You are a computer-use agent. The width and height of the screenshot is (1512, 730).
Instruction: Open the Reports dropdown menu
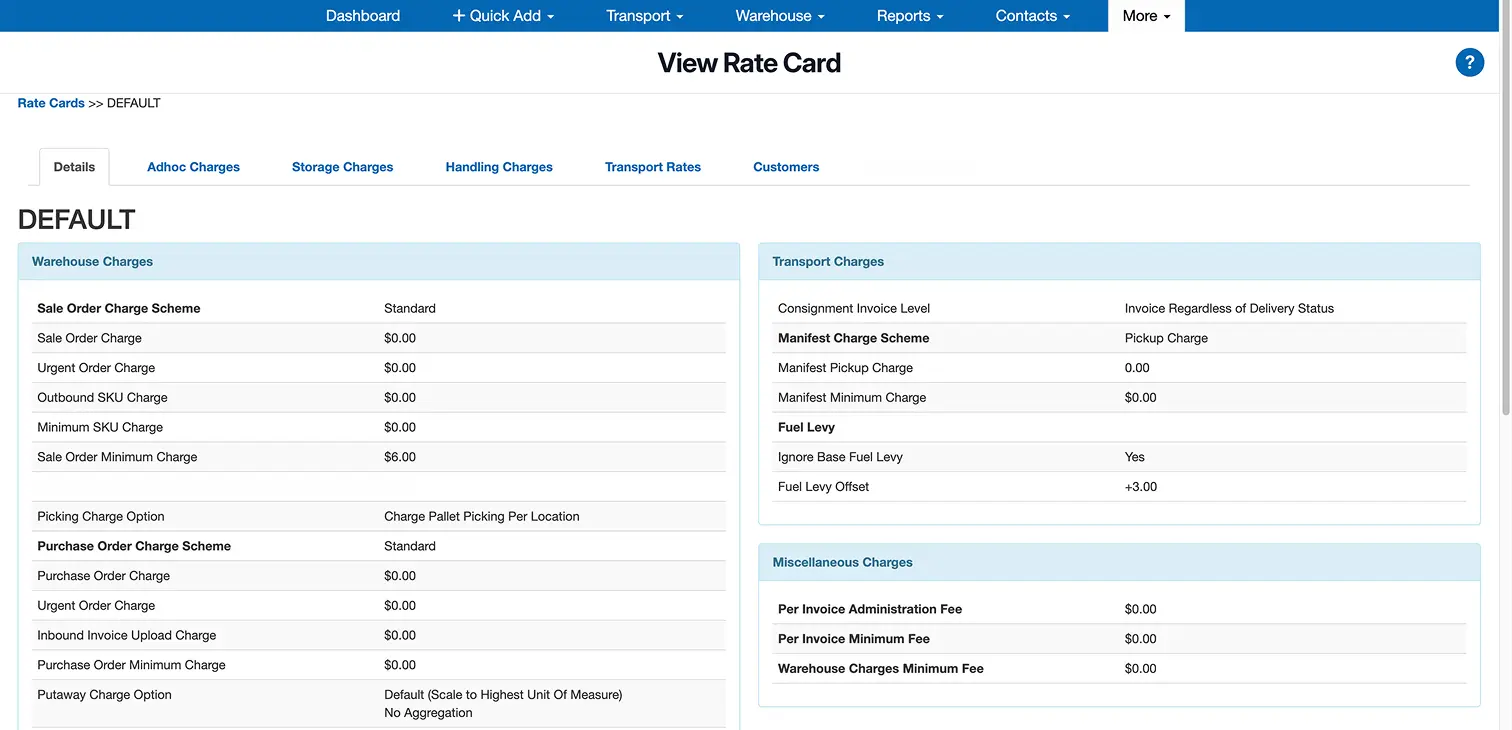coord(910,16)
